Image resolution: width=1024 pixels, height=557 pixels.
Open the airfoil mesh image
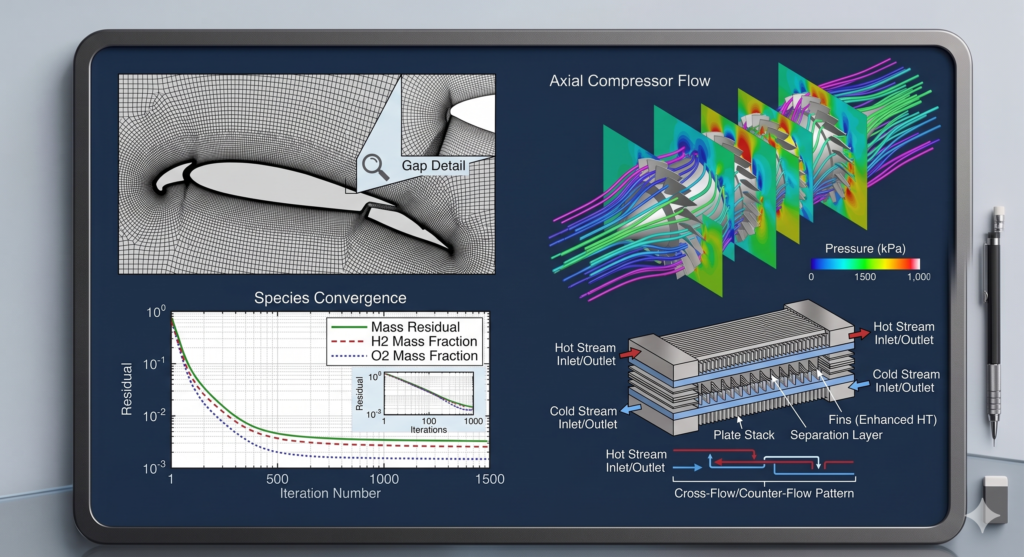click(x=306, y=174)
